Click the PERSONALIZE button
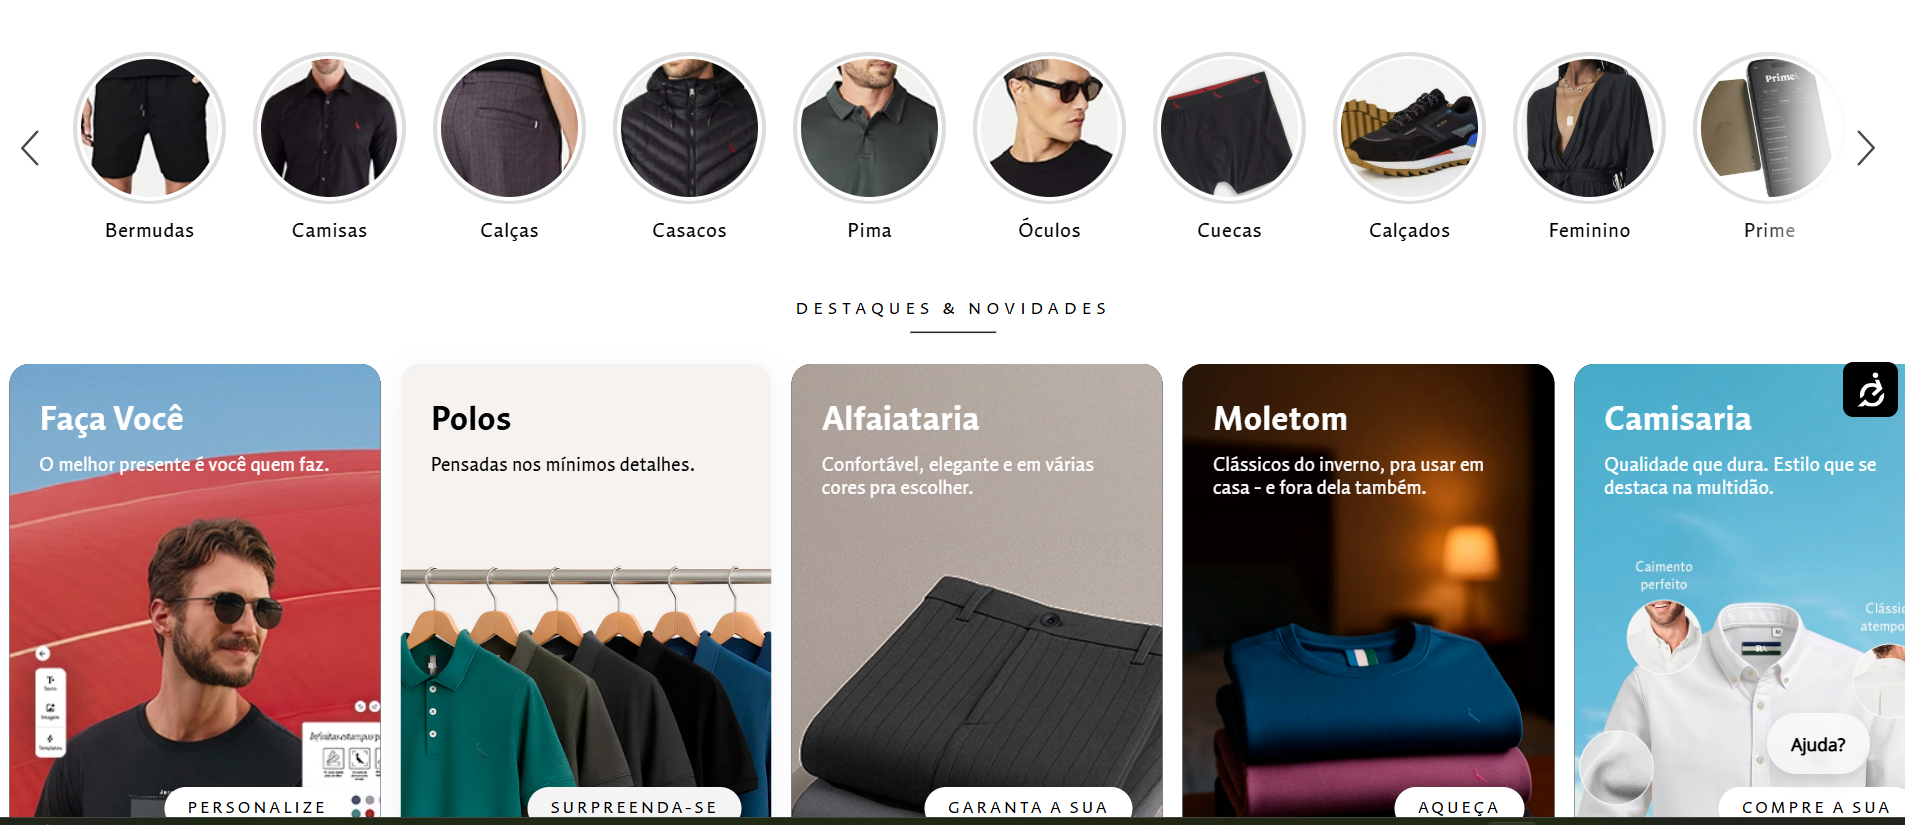Image resolution: width=1905 pixels, height=825 pixels. [257, 806]
